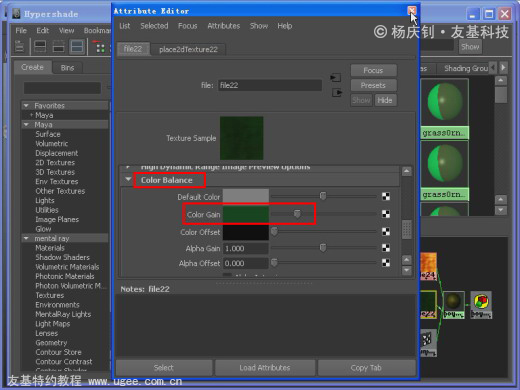Select the shading group node in the work area
Image resolution: width=520 pixels, height=390 pixels.
tap(481, 304)
